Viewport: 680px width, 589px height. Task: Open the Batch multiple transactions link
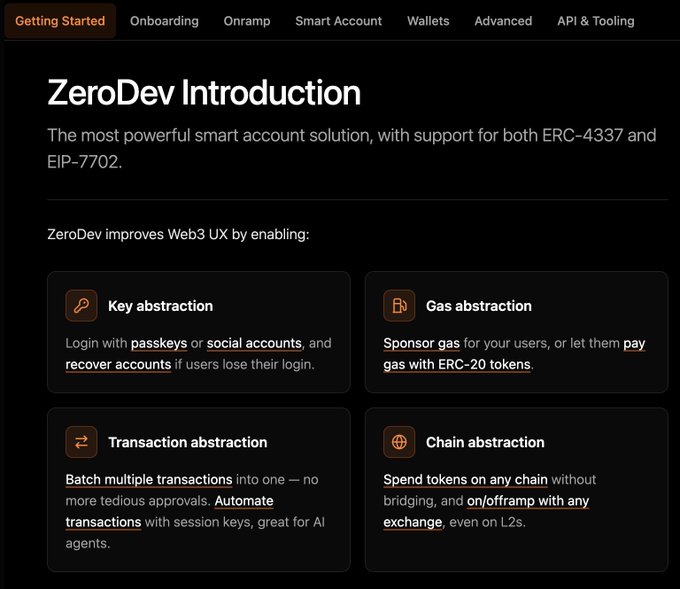(149, 479)
